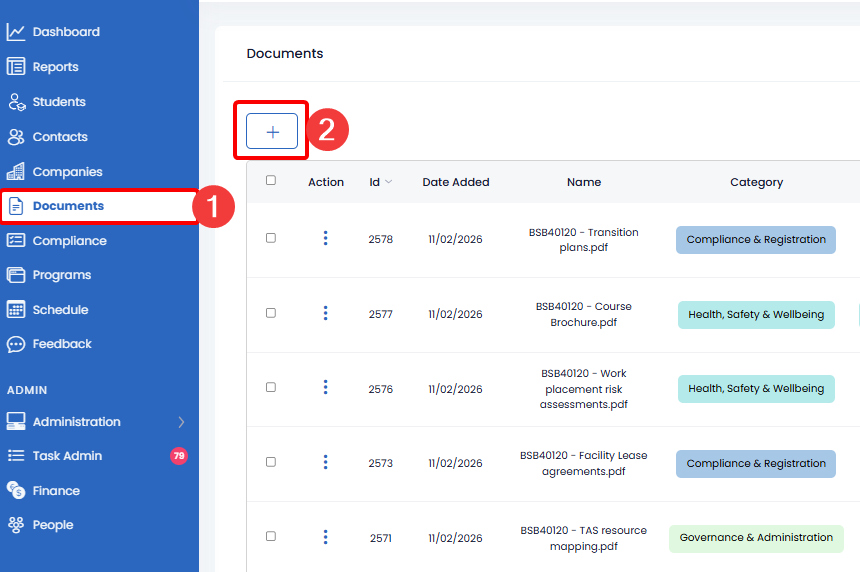Open three-dot action menu for document 2573
This screenshot has width=860, height=572.
coord(325,462)
